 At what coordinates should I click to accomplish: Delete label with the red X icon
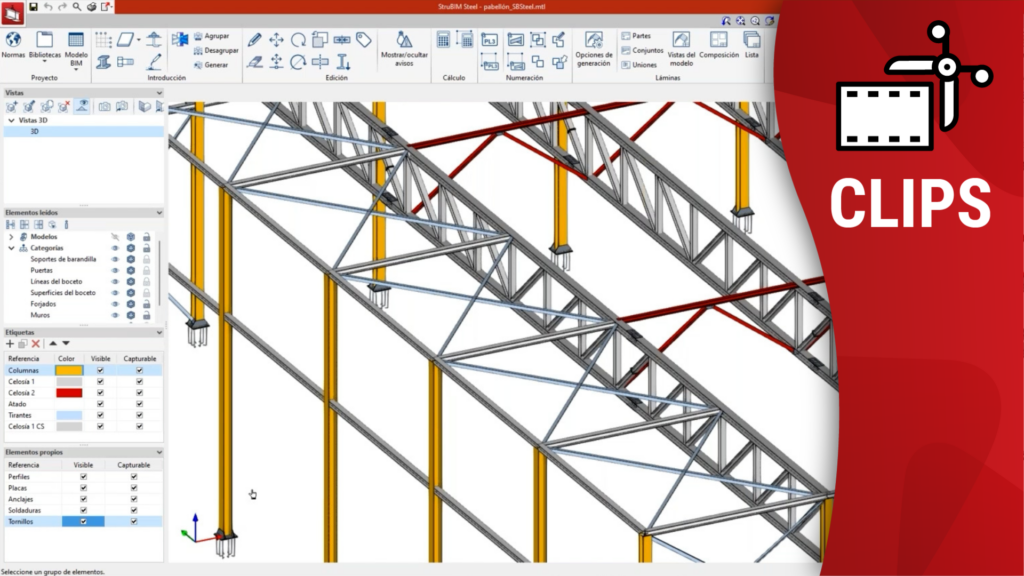pos(35,343)
